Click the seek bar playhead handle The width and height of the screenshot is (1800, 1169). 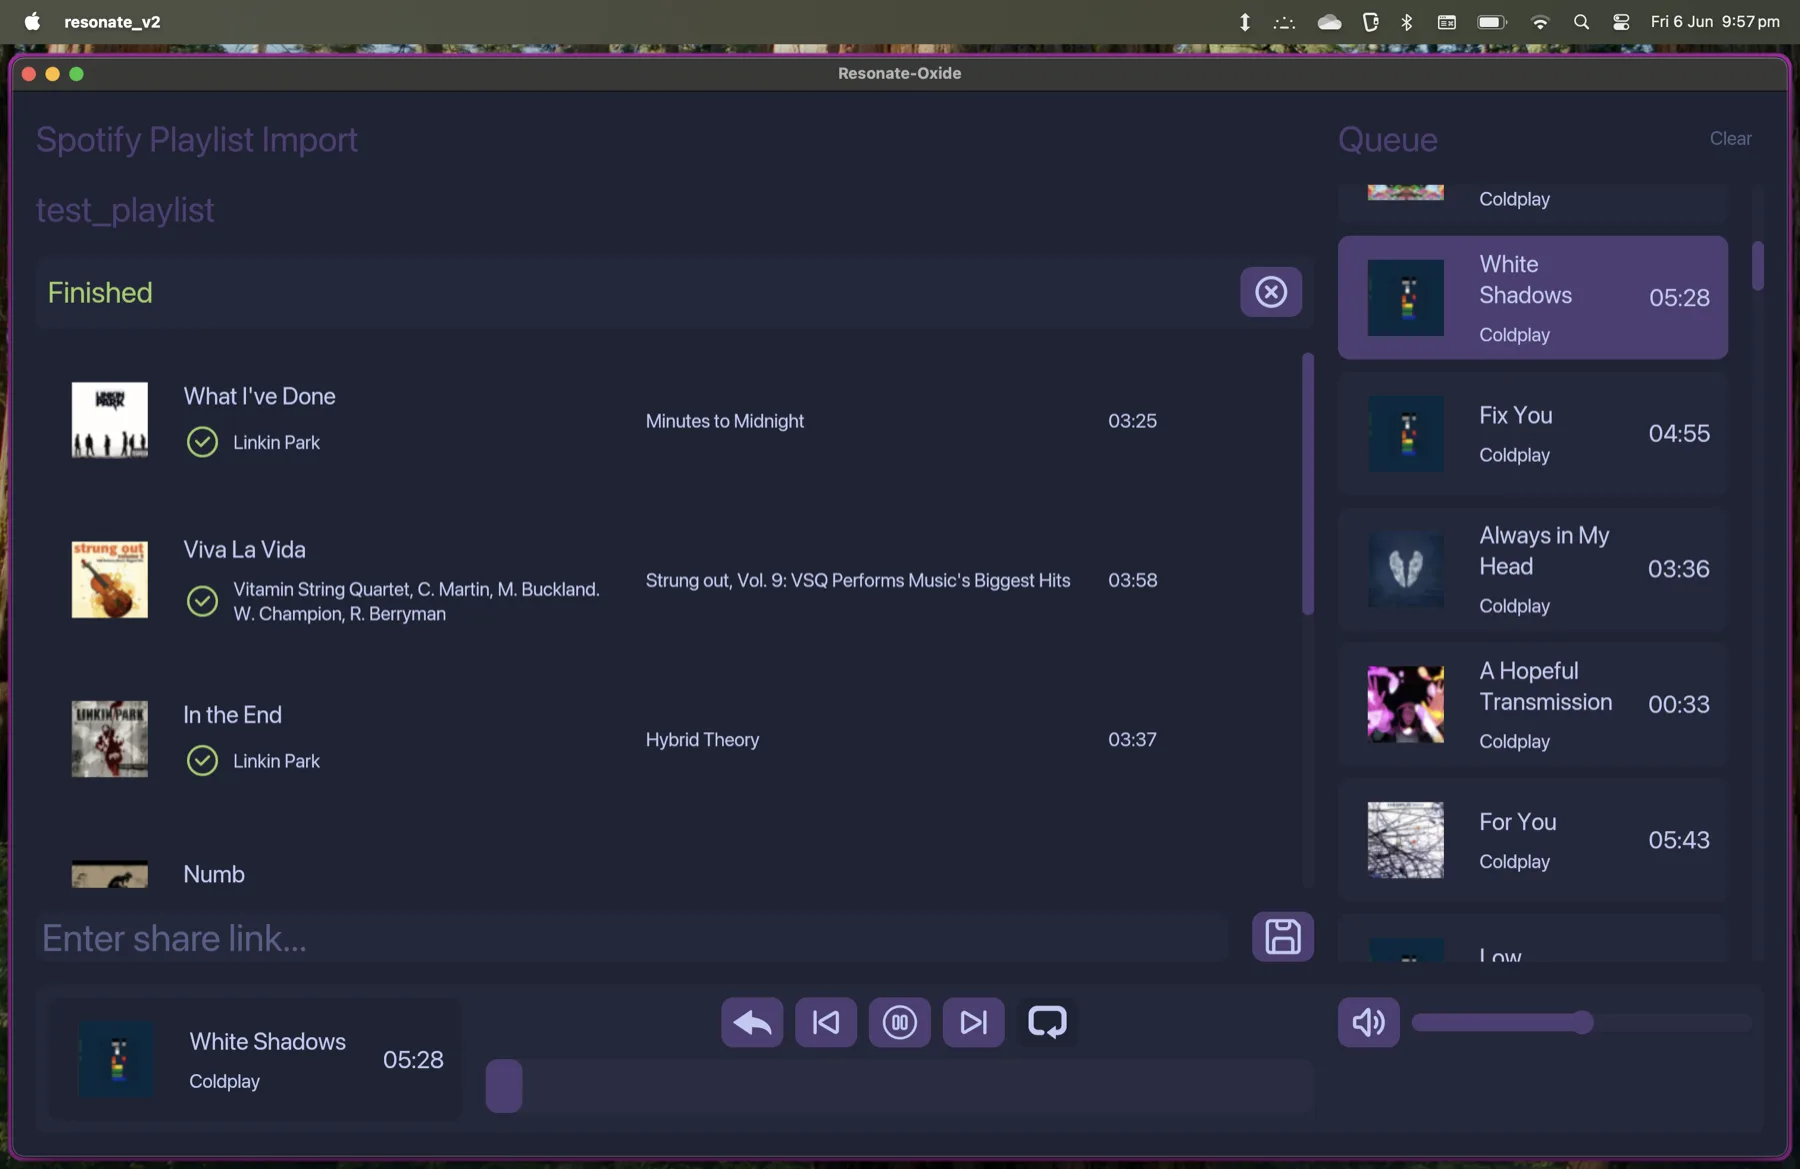tap(504, 1086)
